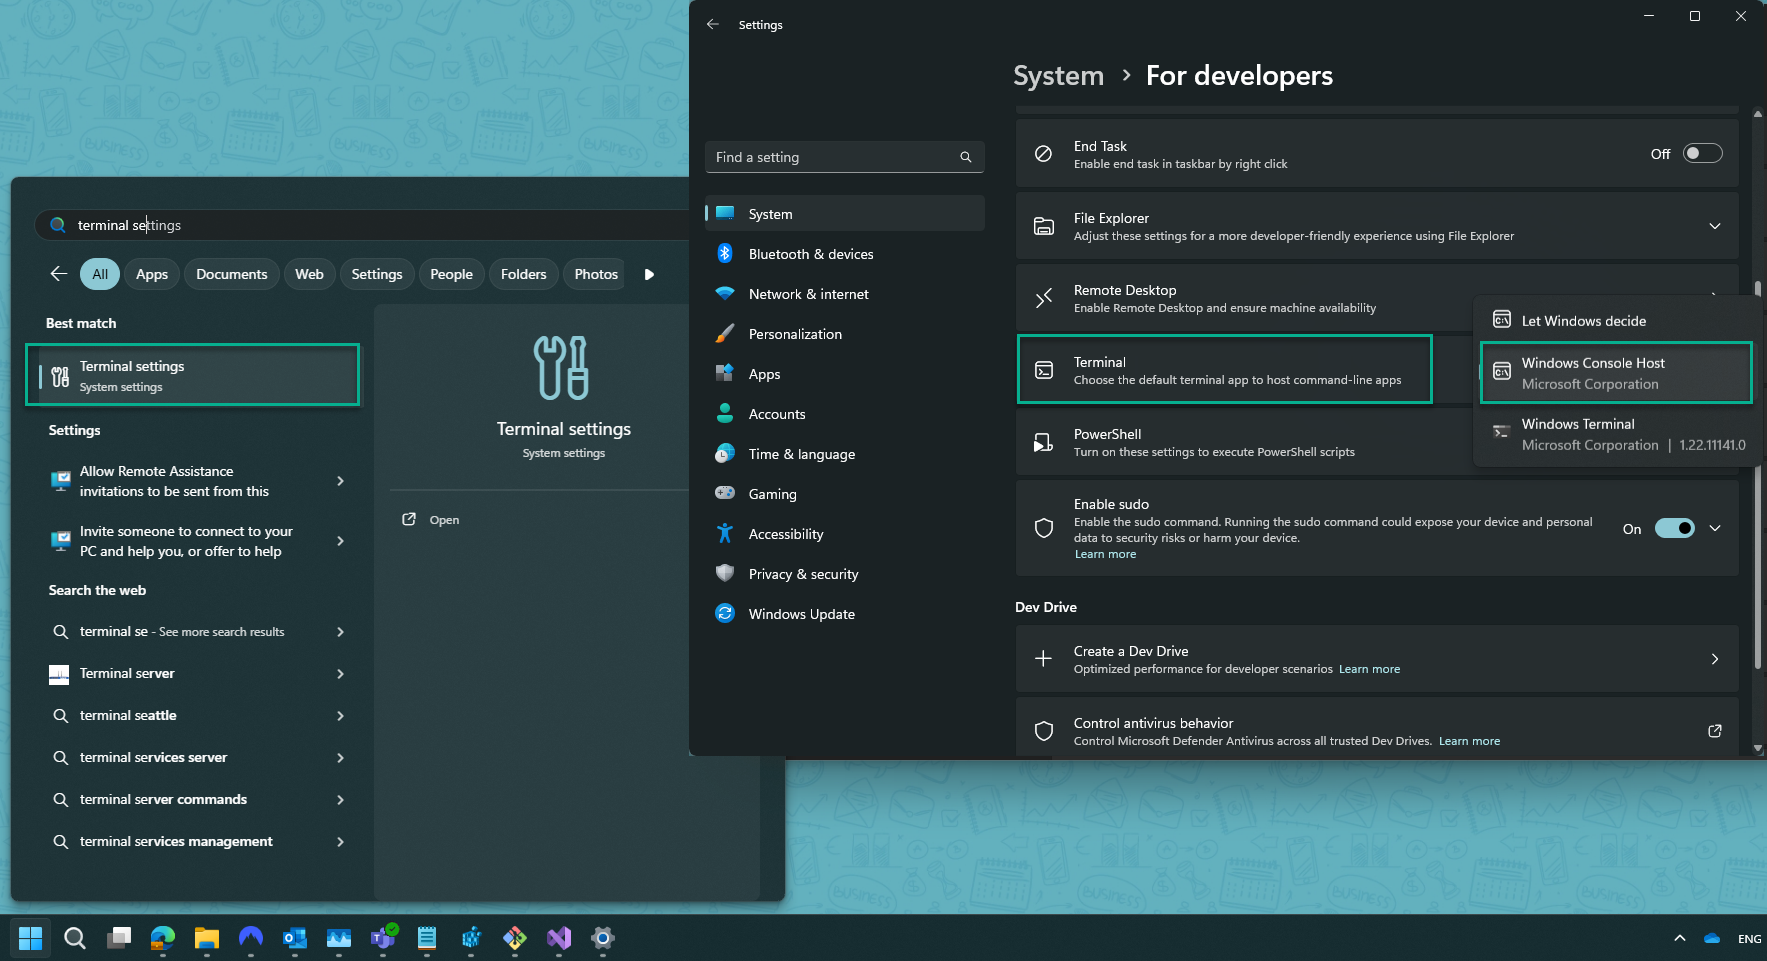
Task: Open Notepad from the taskbar
Action: click(427, 938)
